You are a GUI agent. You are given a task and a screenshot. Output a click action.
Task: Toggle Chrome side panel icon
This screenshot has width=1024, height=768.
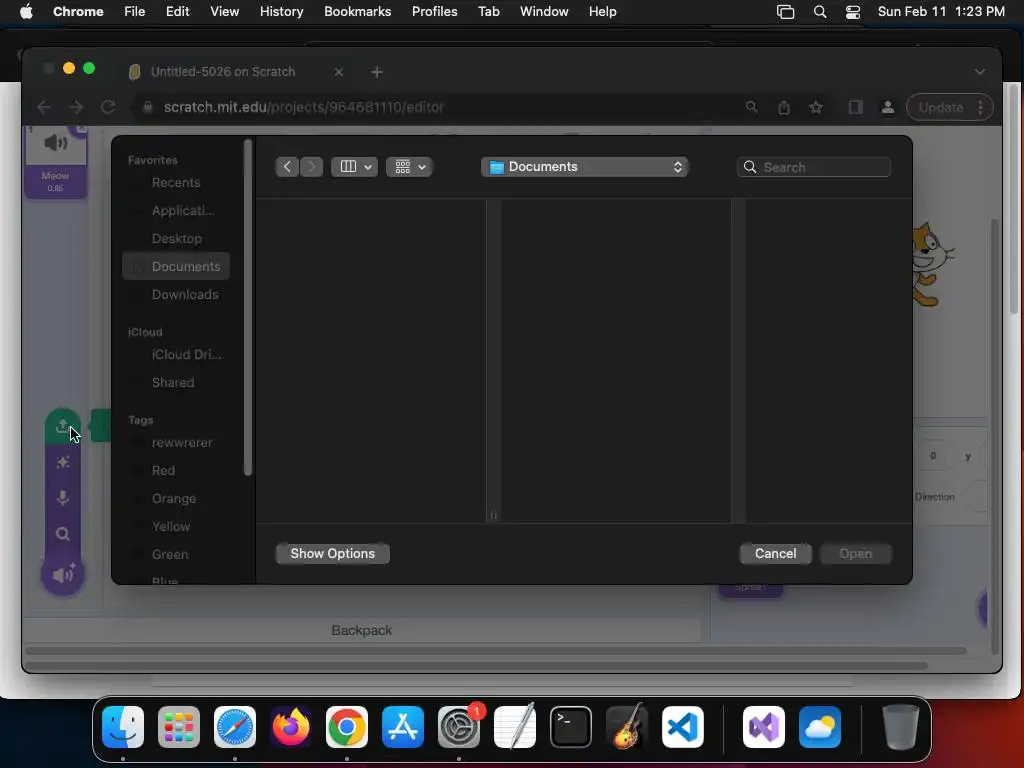[x=856, y=107]
